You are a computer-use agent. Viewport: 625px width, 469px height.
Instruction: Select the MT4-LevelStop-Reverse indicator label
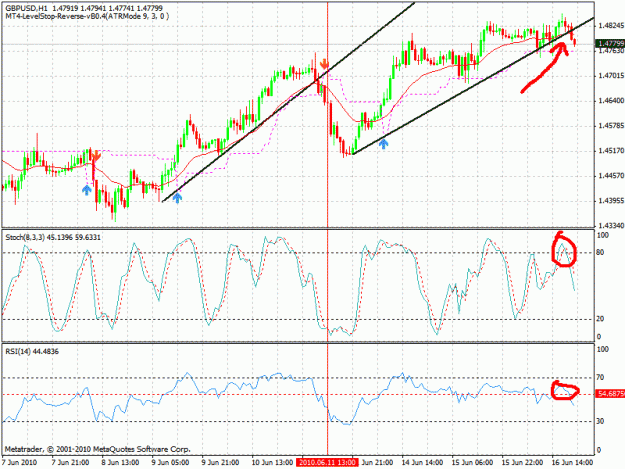[x=87, y=16]
